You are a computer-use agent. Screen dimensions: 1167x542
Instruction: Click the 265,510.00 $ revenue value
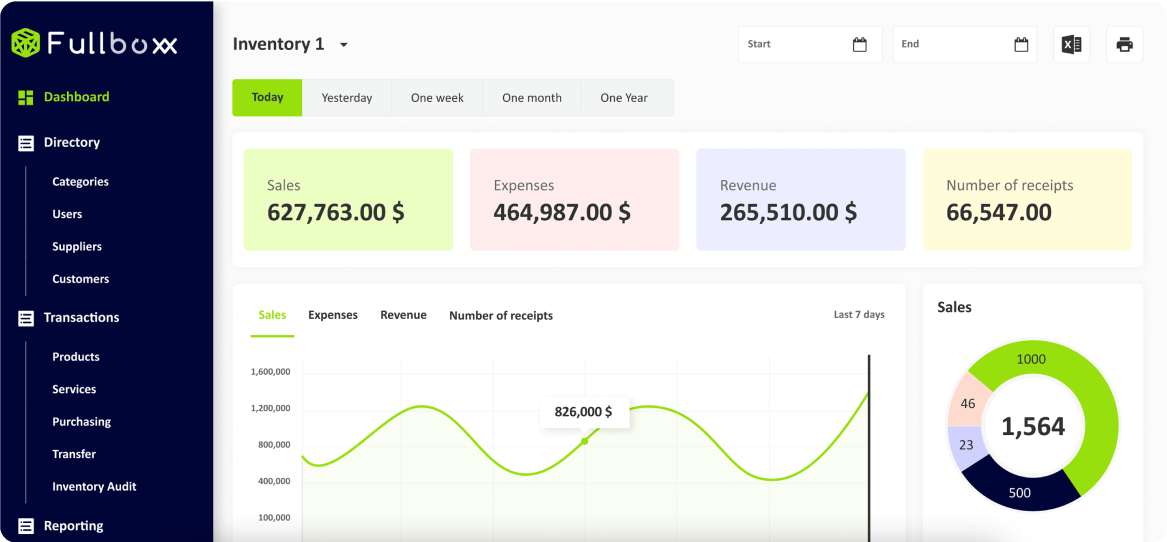coord(788,212)
